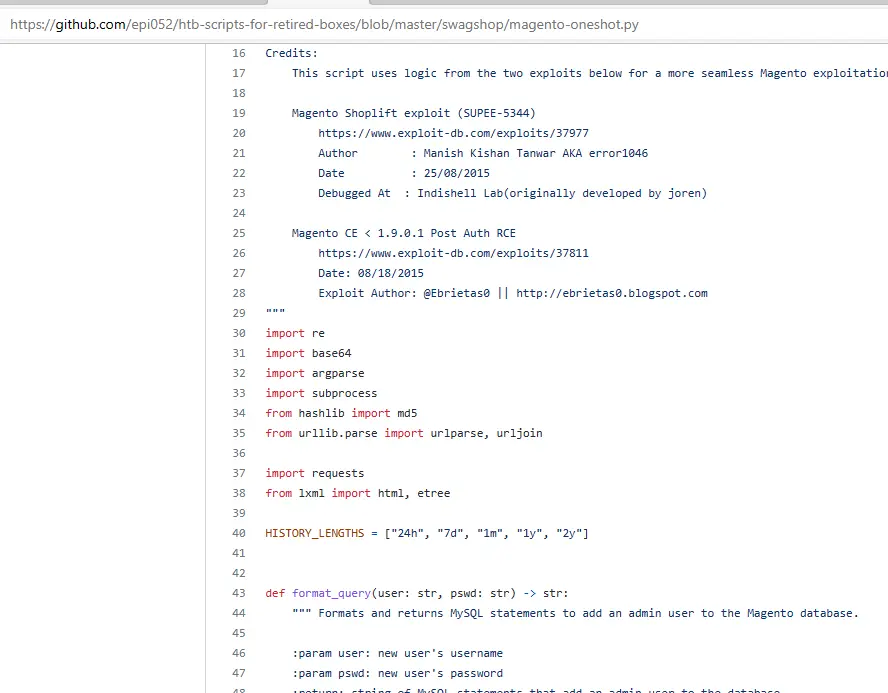Click 'HISTORY_LENGTHS' constant name
Screen dimensions: 888x693
tap(315, 533)
